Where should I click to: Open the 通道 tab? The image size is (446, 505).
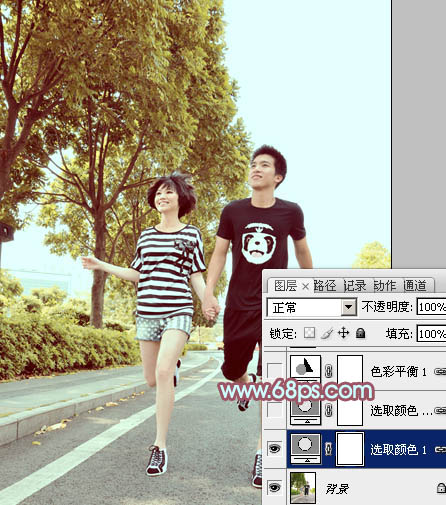(x=415, y=286)
